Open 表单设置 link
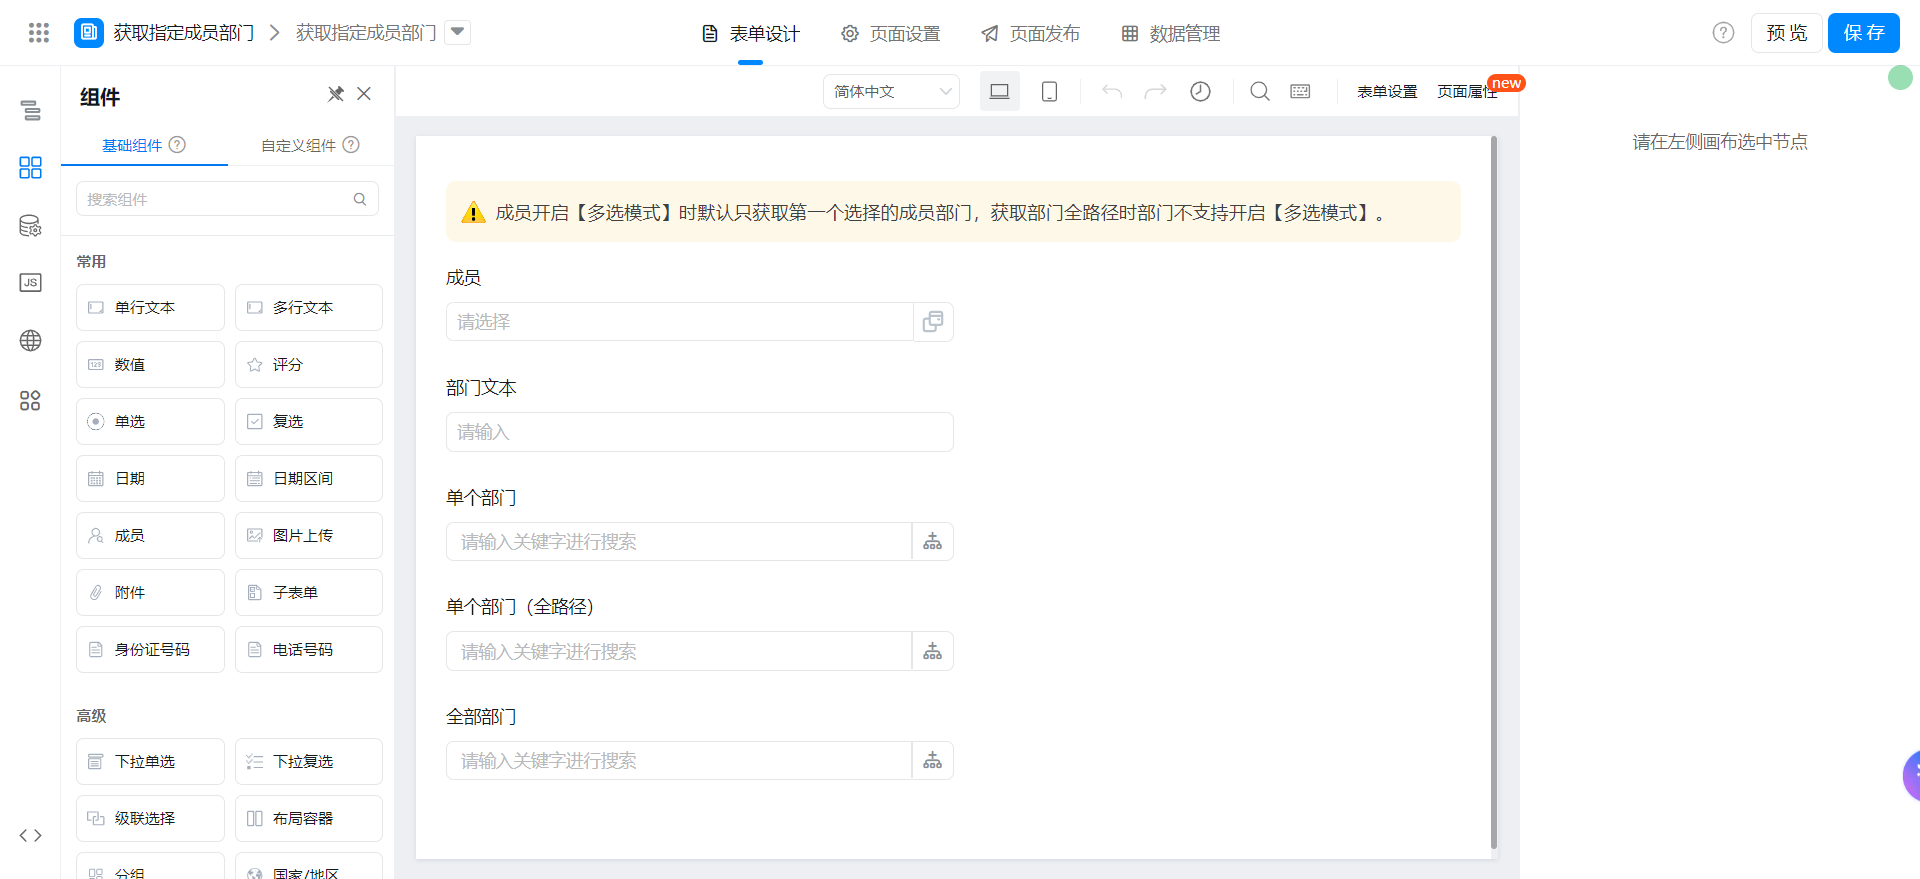1920x879 pixels. 1387,91
